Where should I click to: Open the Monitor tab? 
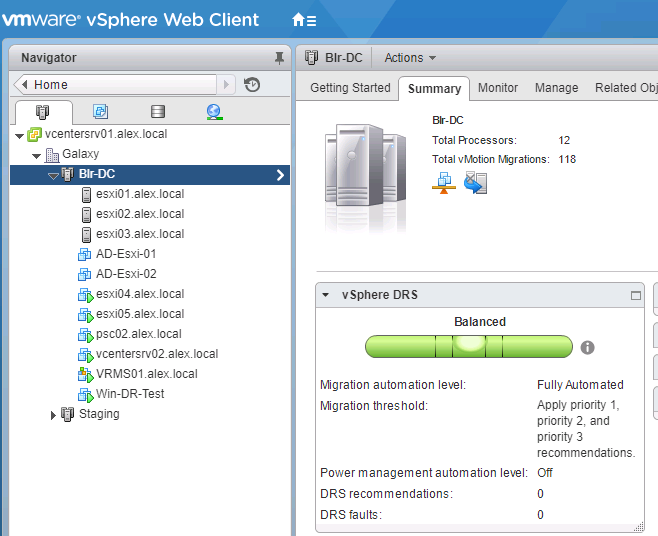[x=498, y=88]
